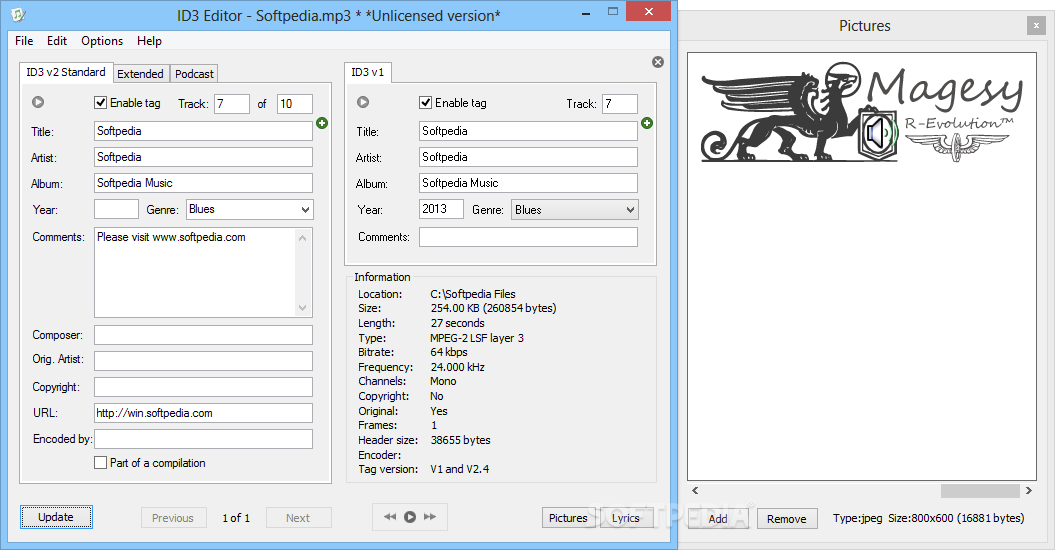Click the ID3 v2 Album field

tap(203, 183)
